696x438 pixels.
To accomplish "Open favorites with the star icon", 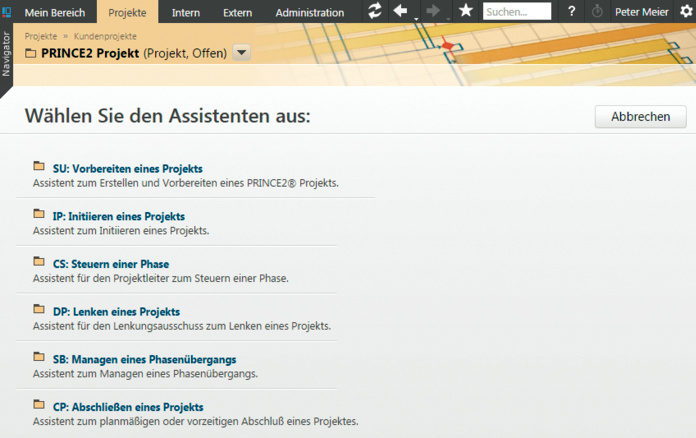I will [x=465, y=11].
